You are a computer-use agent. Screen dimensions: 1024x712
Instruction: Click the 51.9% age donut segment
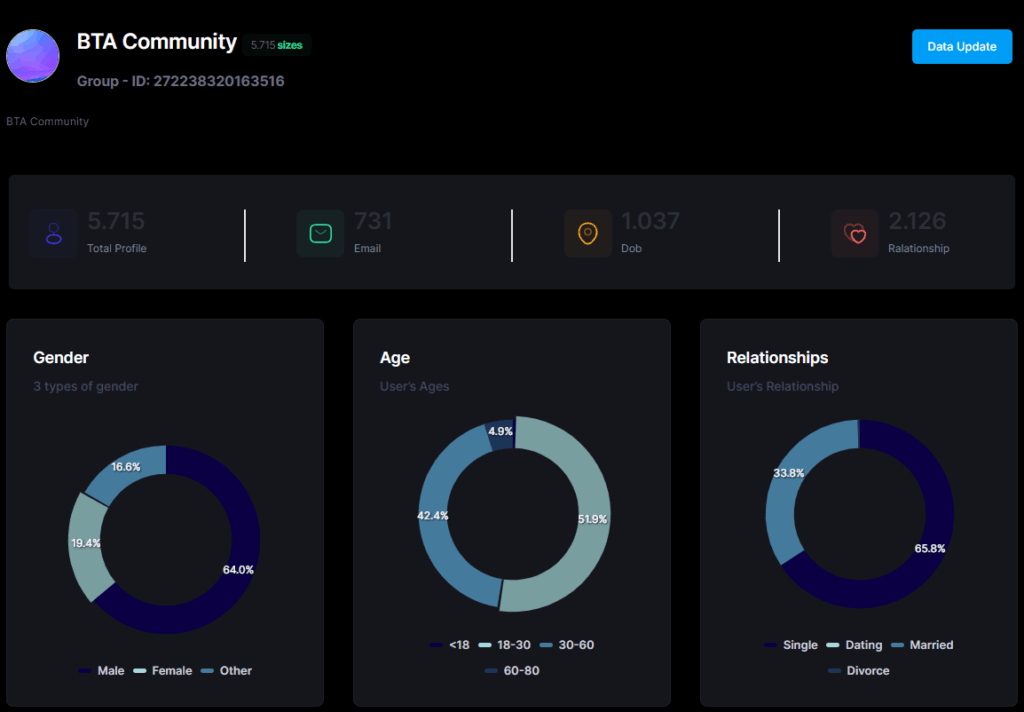[x=588, y=519]
